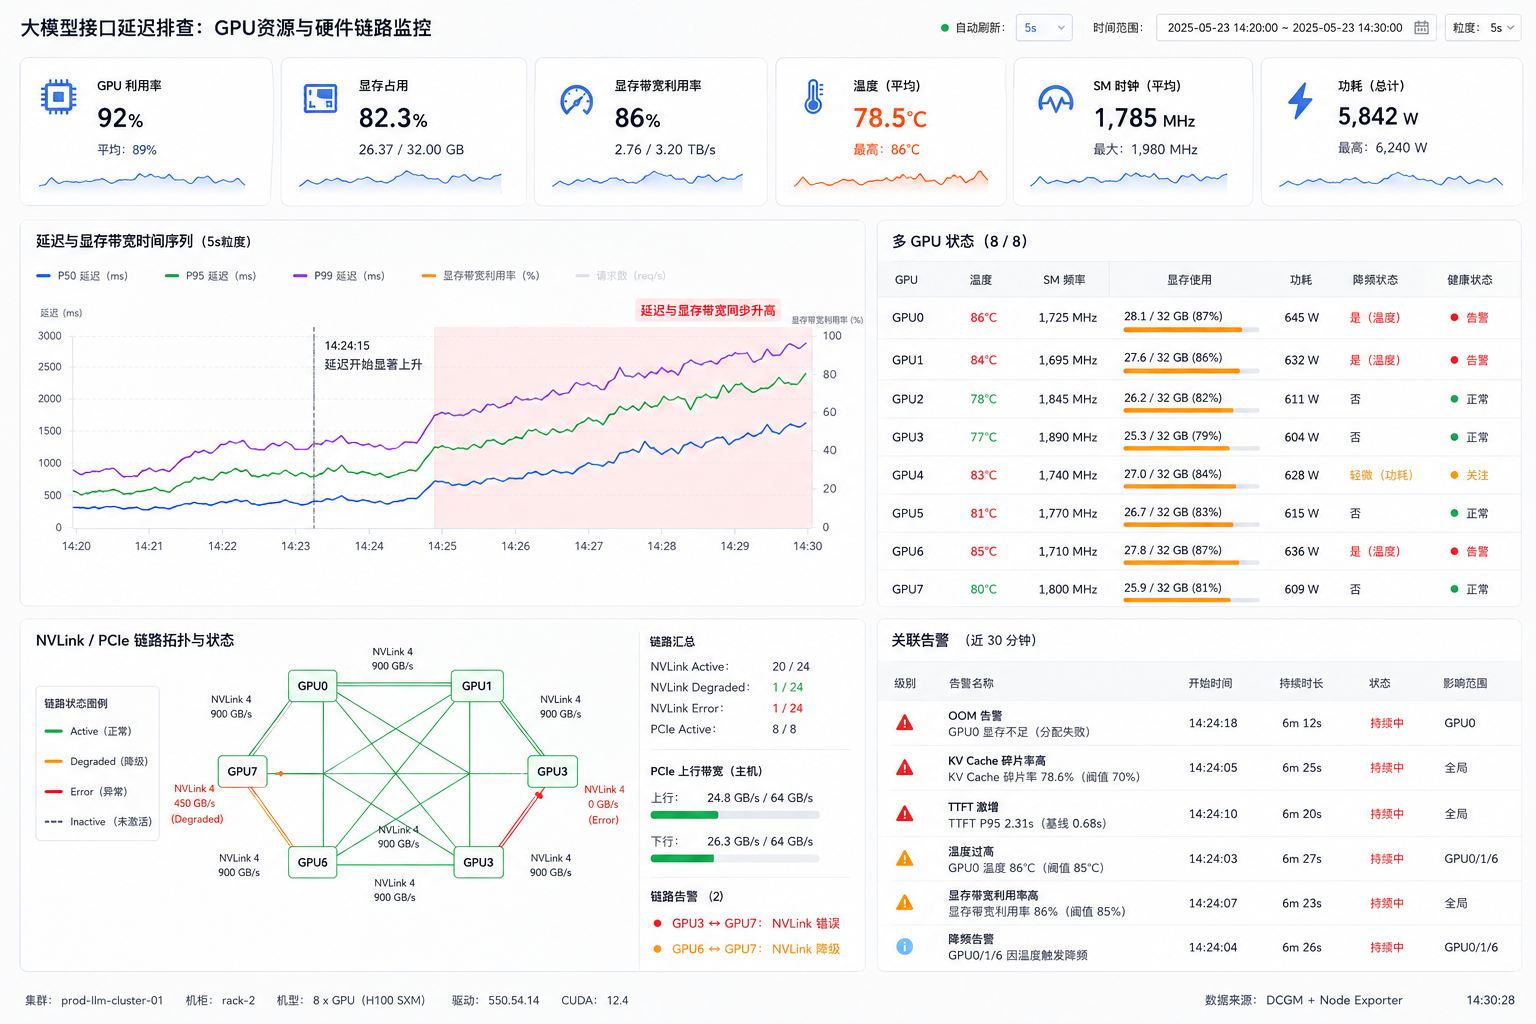Click GPU5 power value 615 W
The image size is (1536, 1024).
1301,513
